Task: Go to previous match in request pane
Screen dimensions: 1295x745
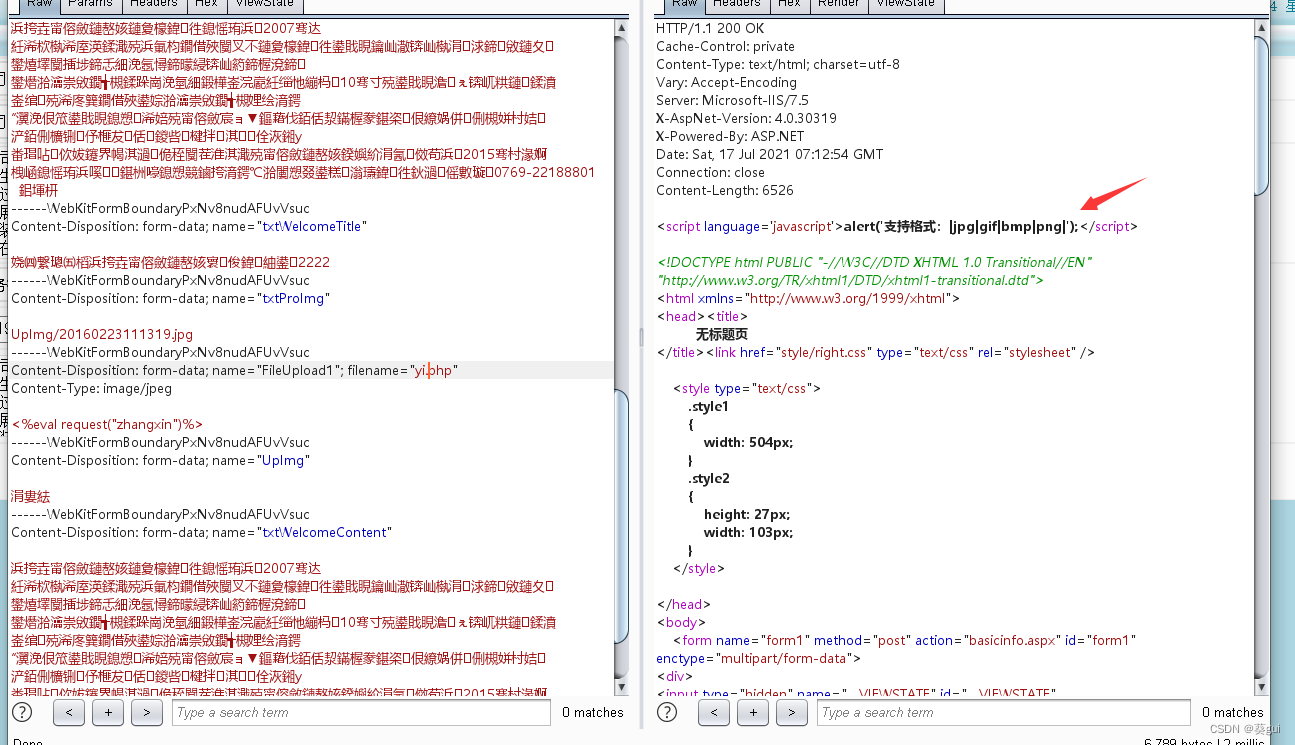Action: pos(69,712)
